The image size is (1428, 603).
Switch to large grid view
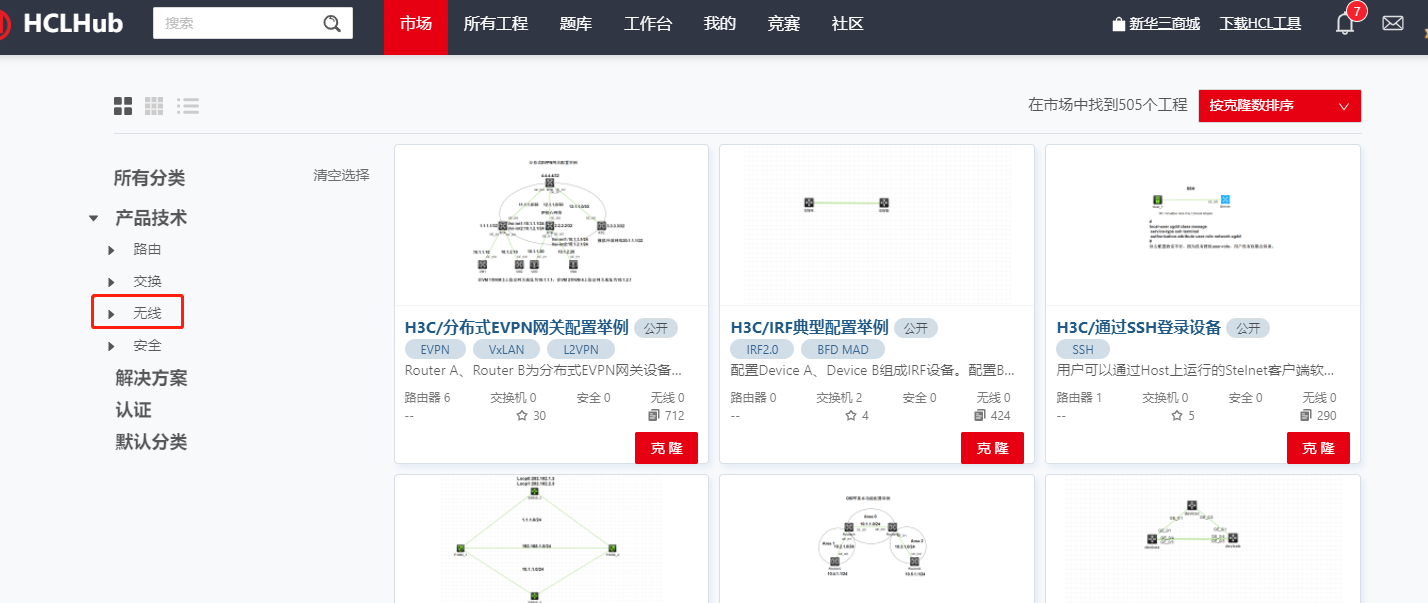[123, 105]
